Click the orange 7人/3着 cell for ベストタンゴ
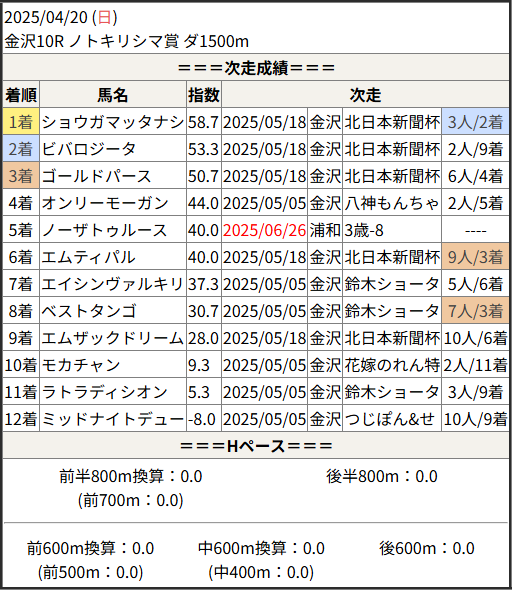Screen dimensions: 512x590 pos(475,311)
